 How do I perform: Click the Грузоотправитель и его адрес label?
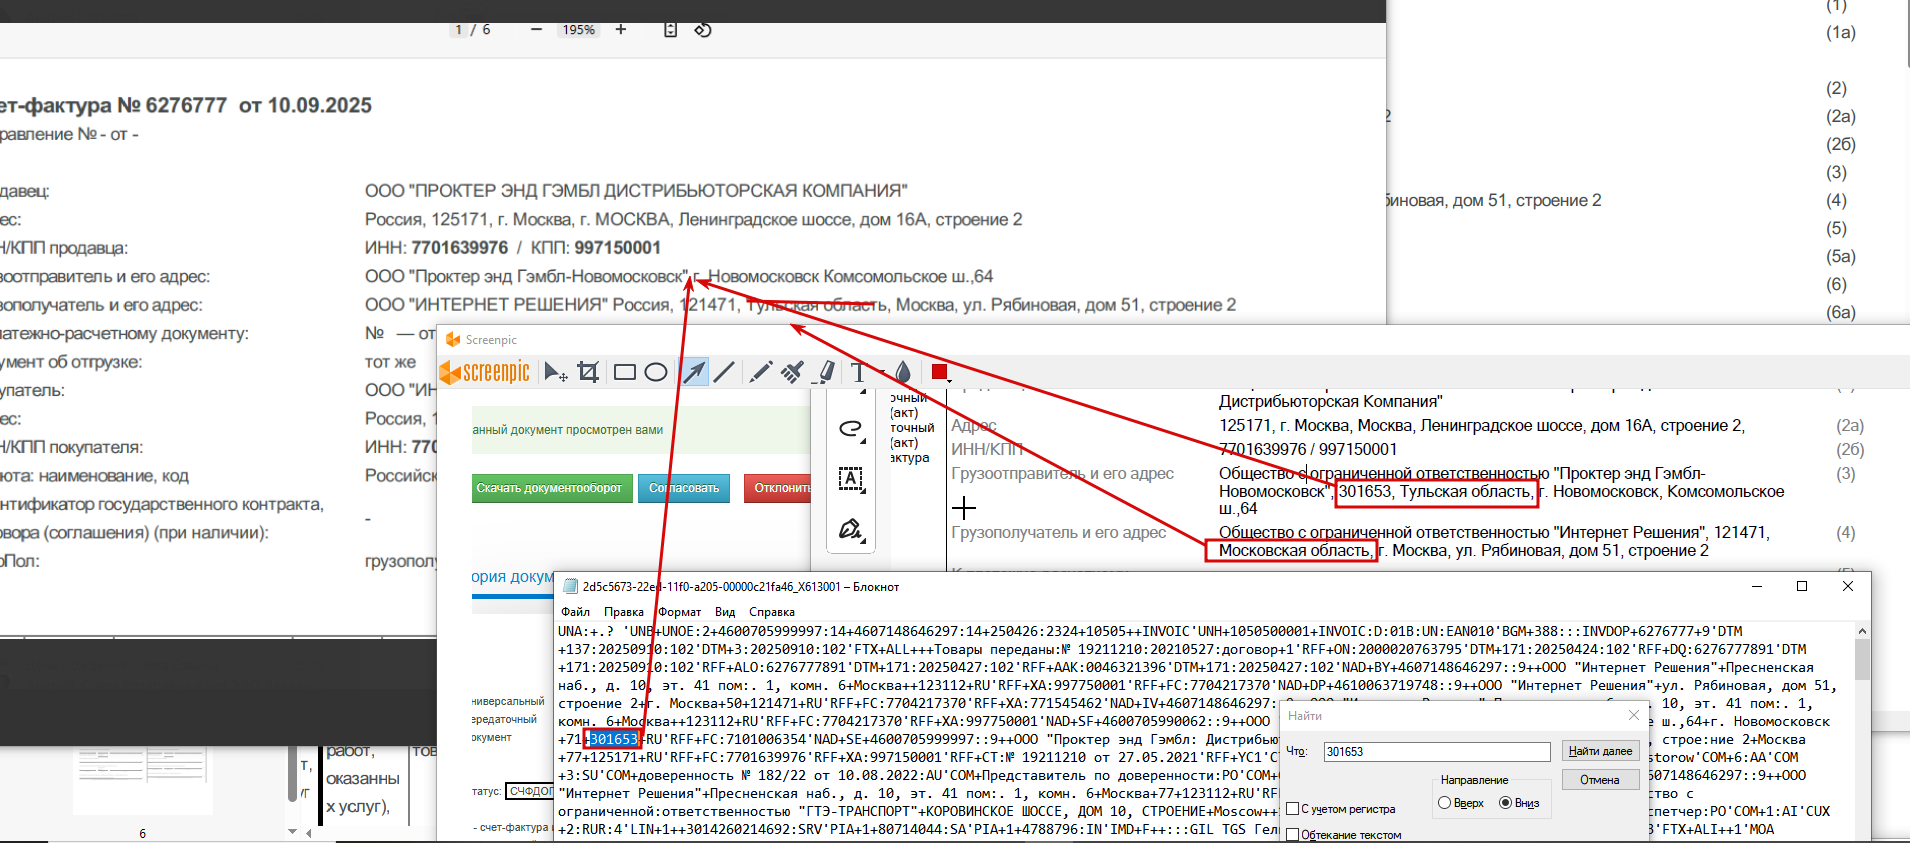coord(1062,473)
